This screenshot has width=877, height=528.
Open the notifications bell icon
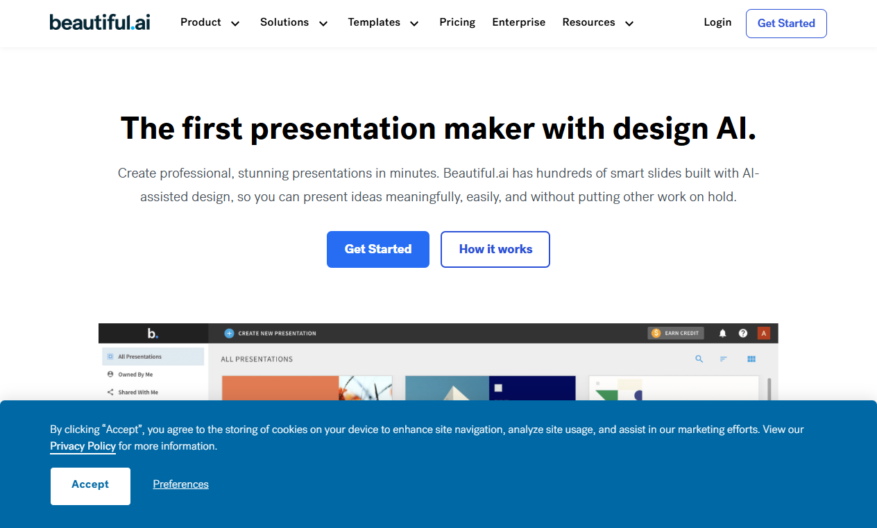point(723,333)
